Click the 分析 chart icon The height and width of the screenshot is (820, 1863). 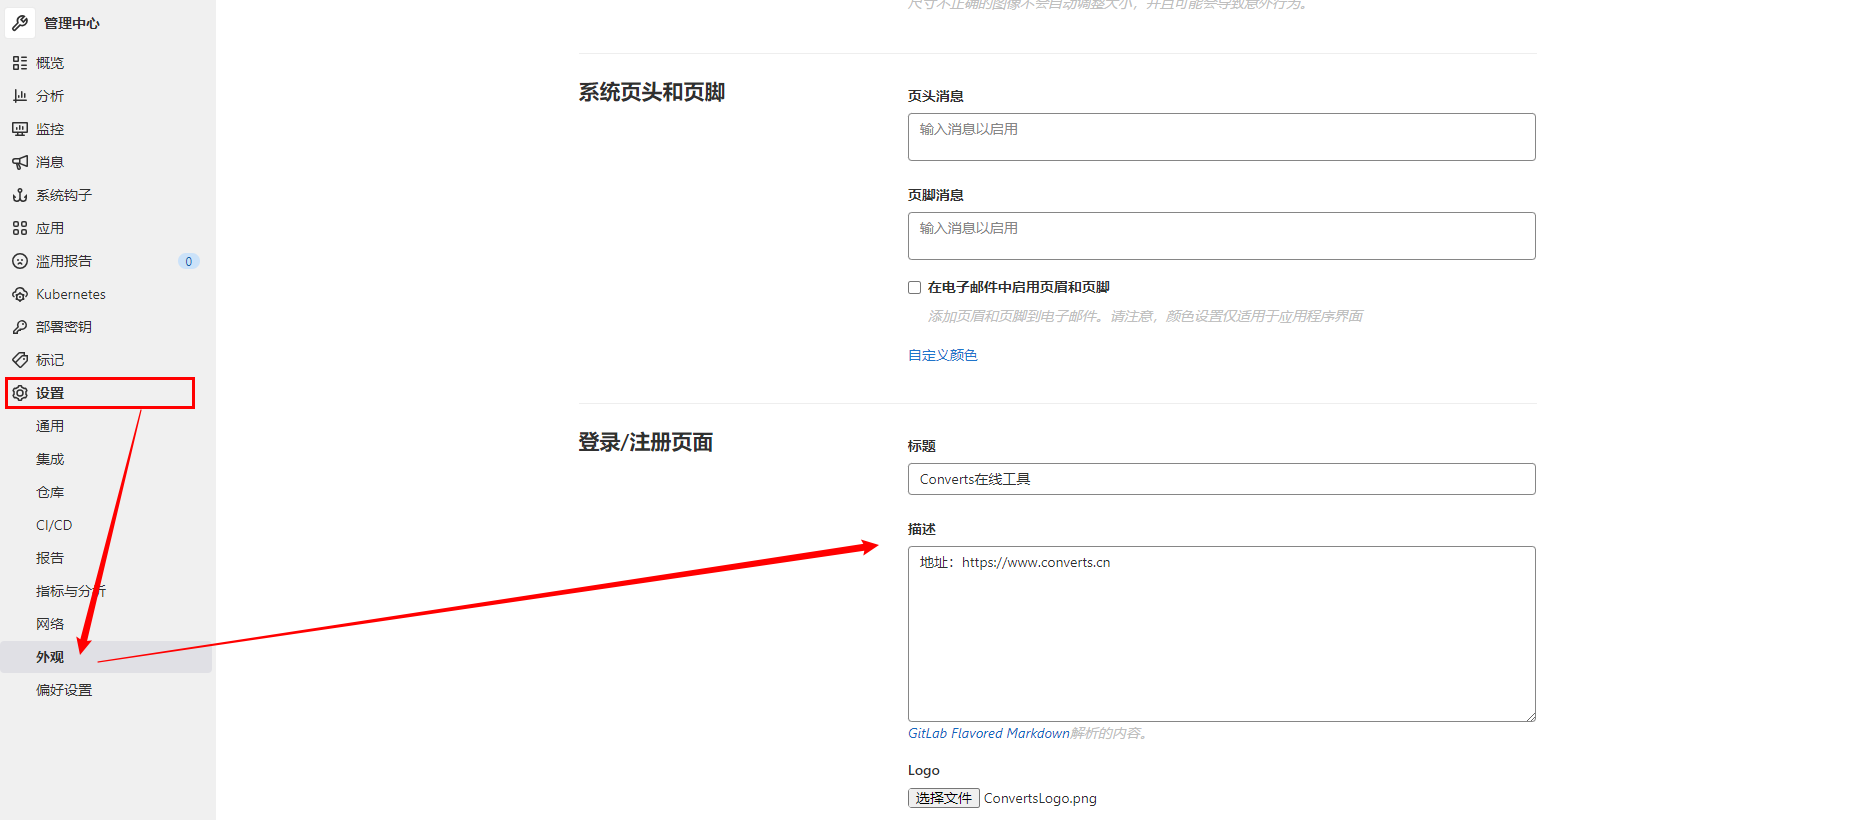(20, 96)
